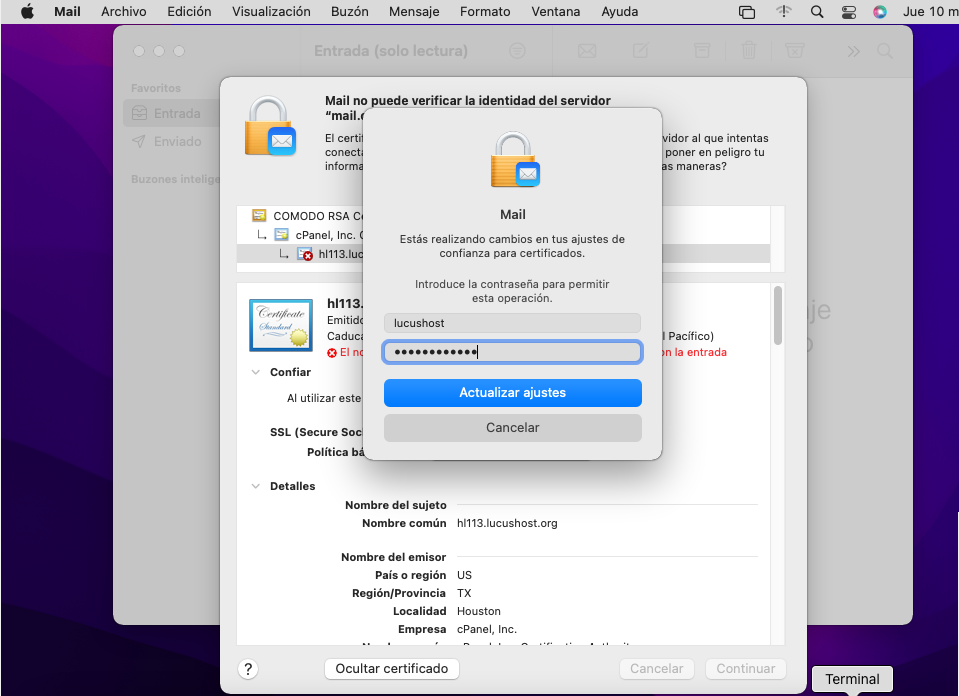Click the trash delete icon in Mail toolbar
The width and height of the screenshot is (959, 696).
coord(749,51)
